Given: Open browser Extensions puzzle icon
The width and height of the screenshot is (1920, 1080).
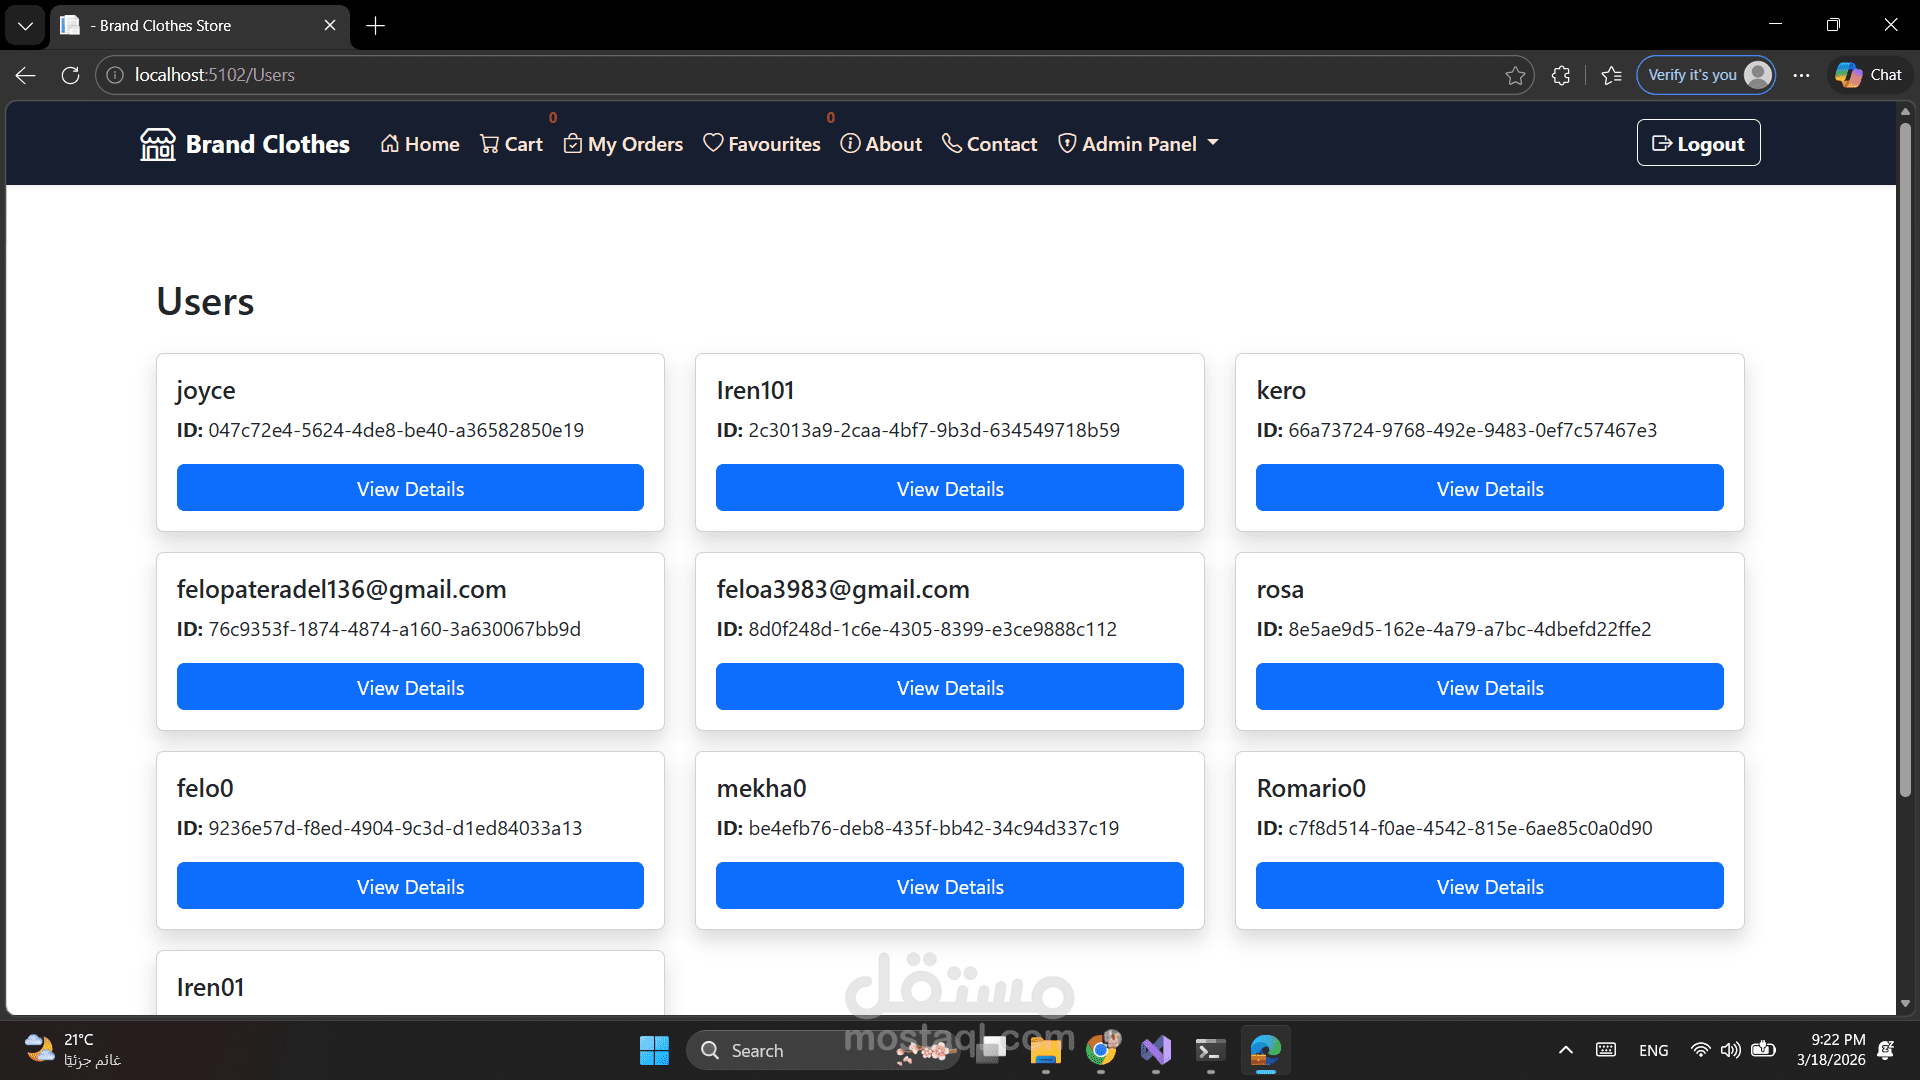Looking at the screenshot, I should (1560, 75).
